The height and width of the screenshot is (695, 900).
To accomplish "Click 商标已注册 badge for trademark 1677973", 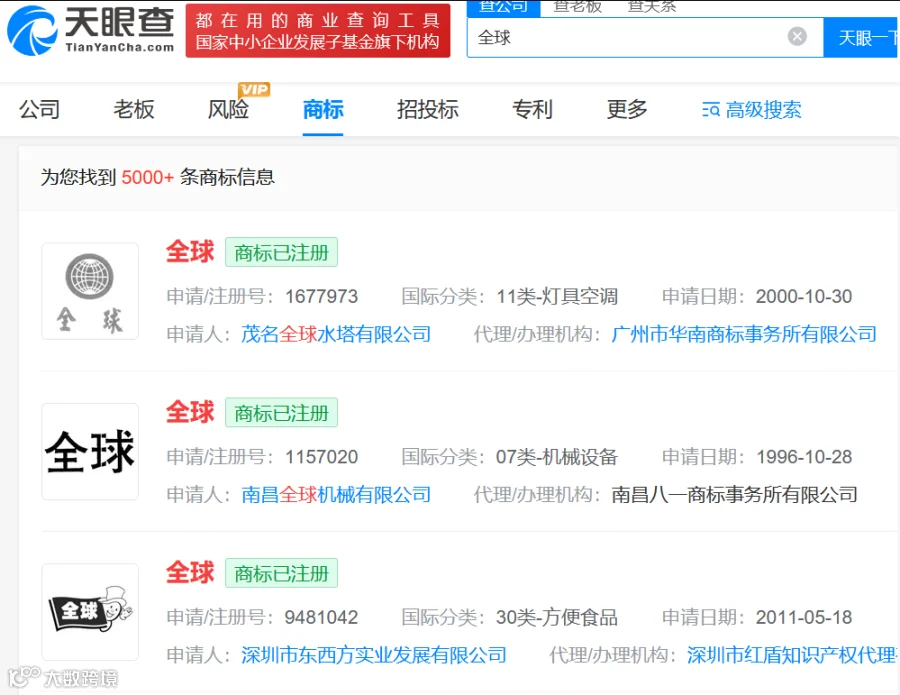I will [x=281, y=252].
